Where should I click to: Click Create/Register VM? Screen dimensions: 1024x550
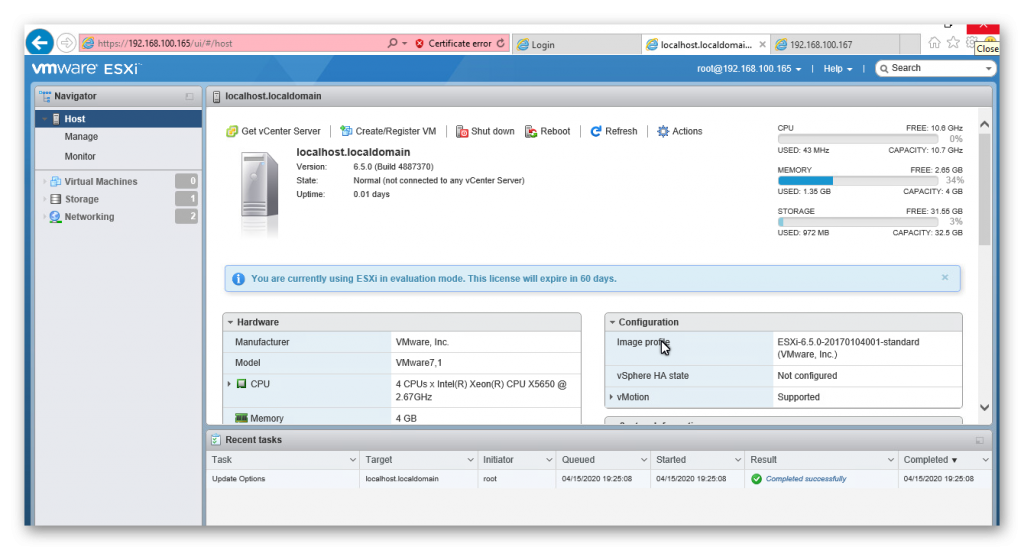tap(388, 131)
